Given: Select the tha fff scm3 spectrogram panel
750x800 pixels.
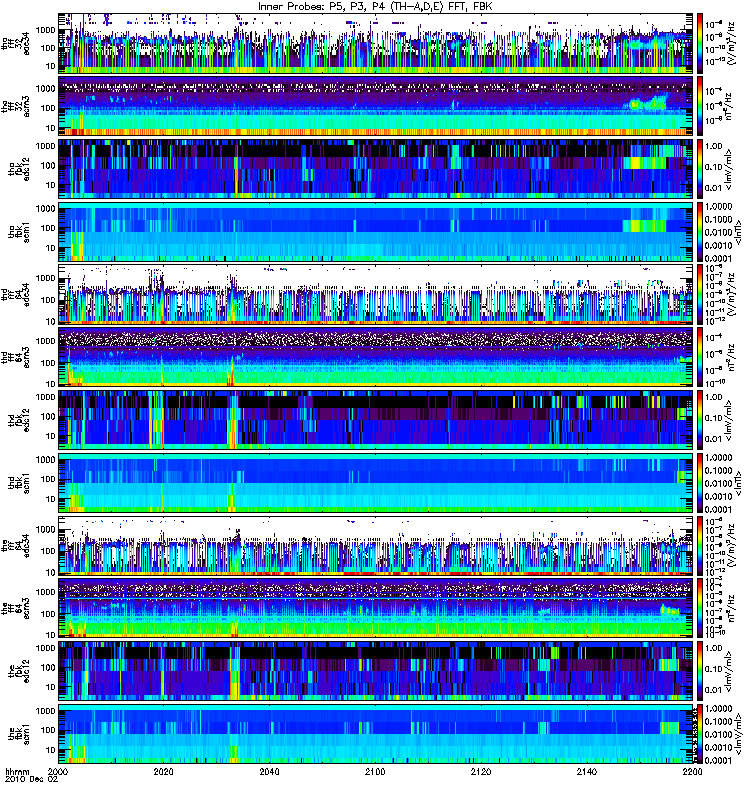Looking at the screenshot, I should [x=376, y=106].
